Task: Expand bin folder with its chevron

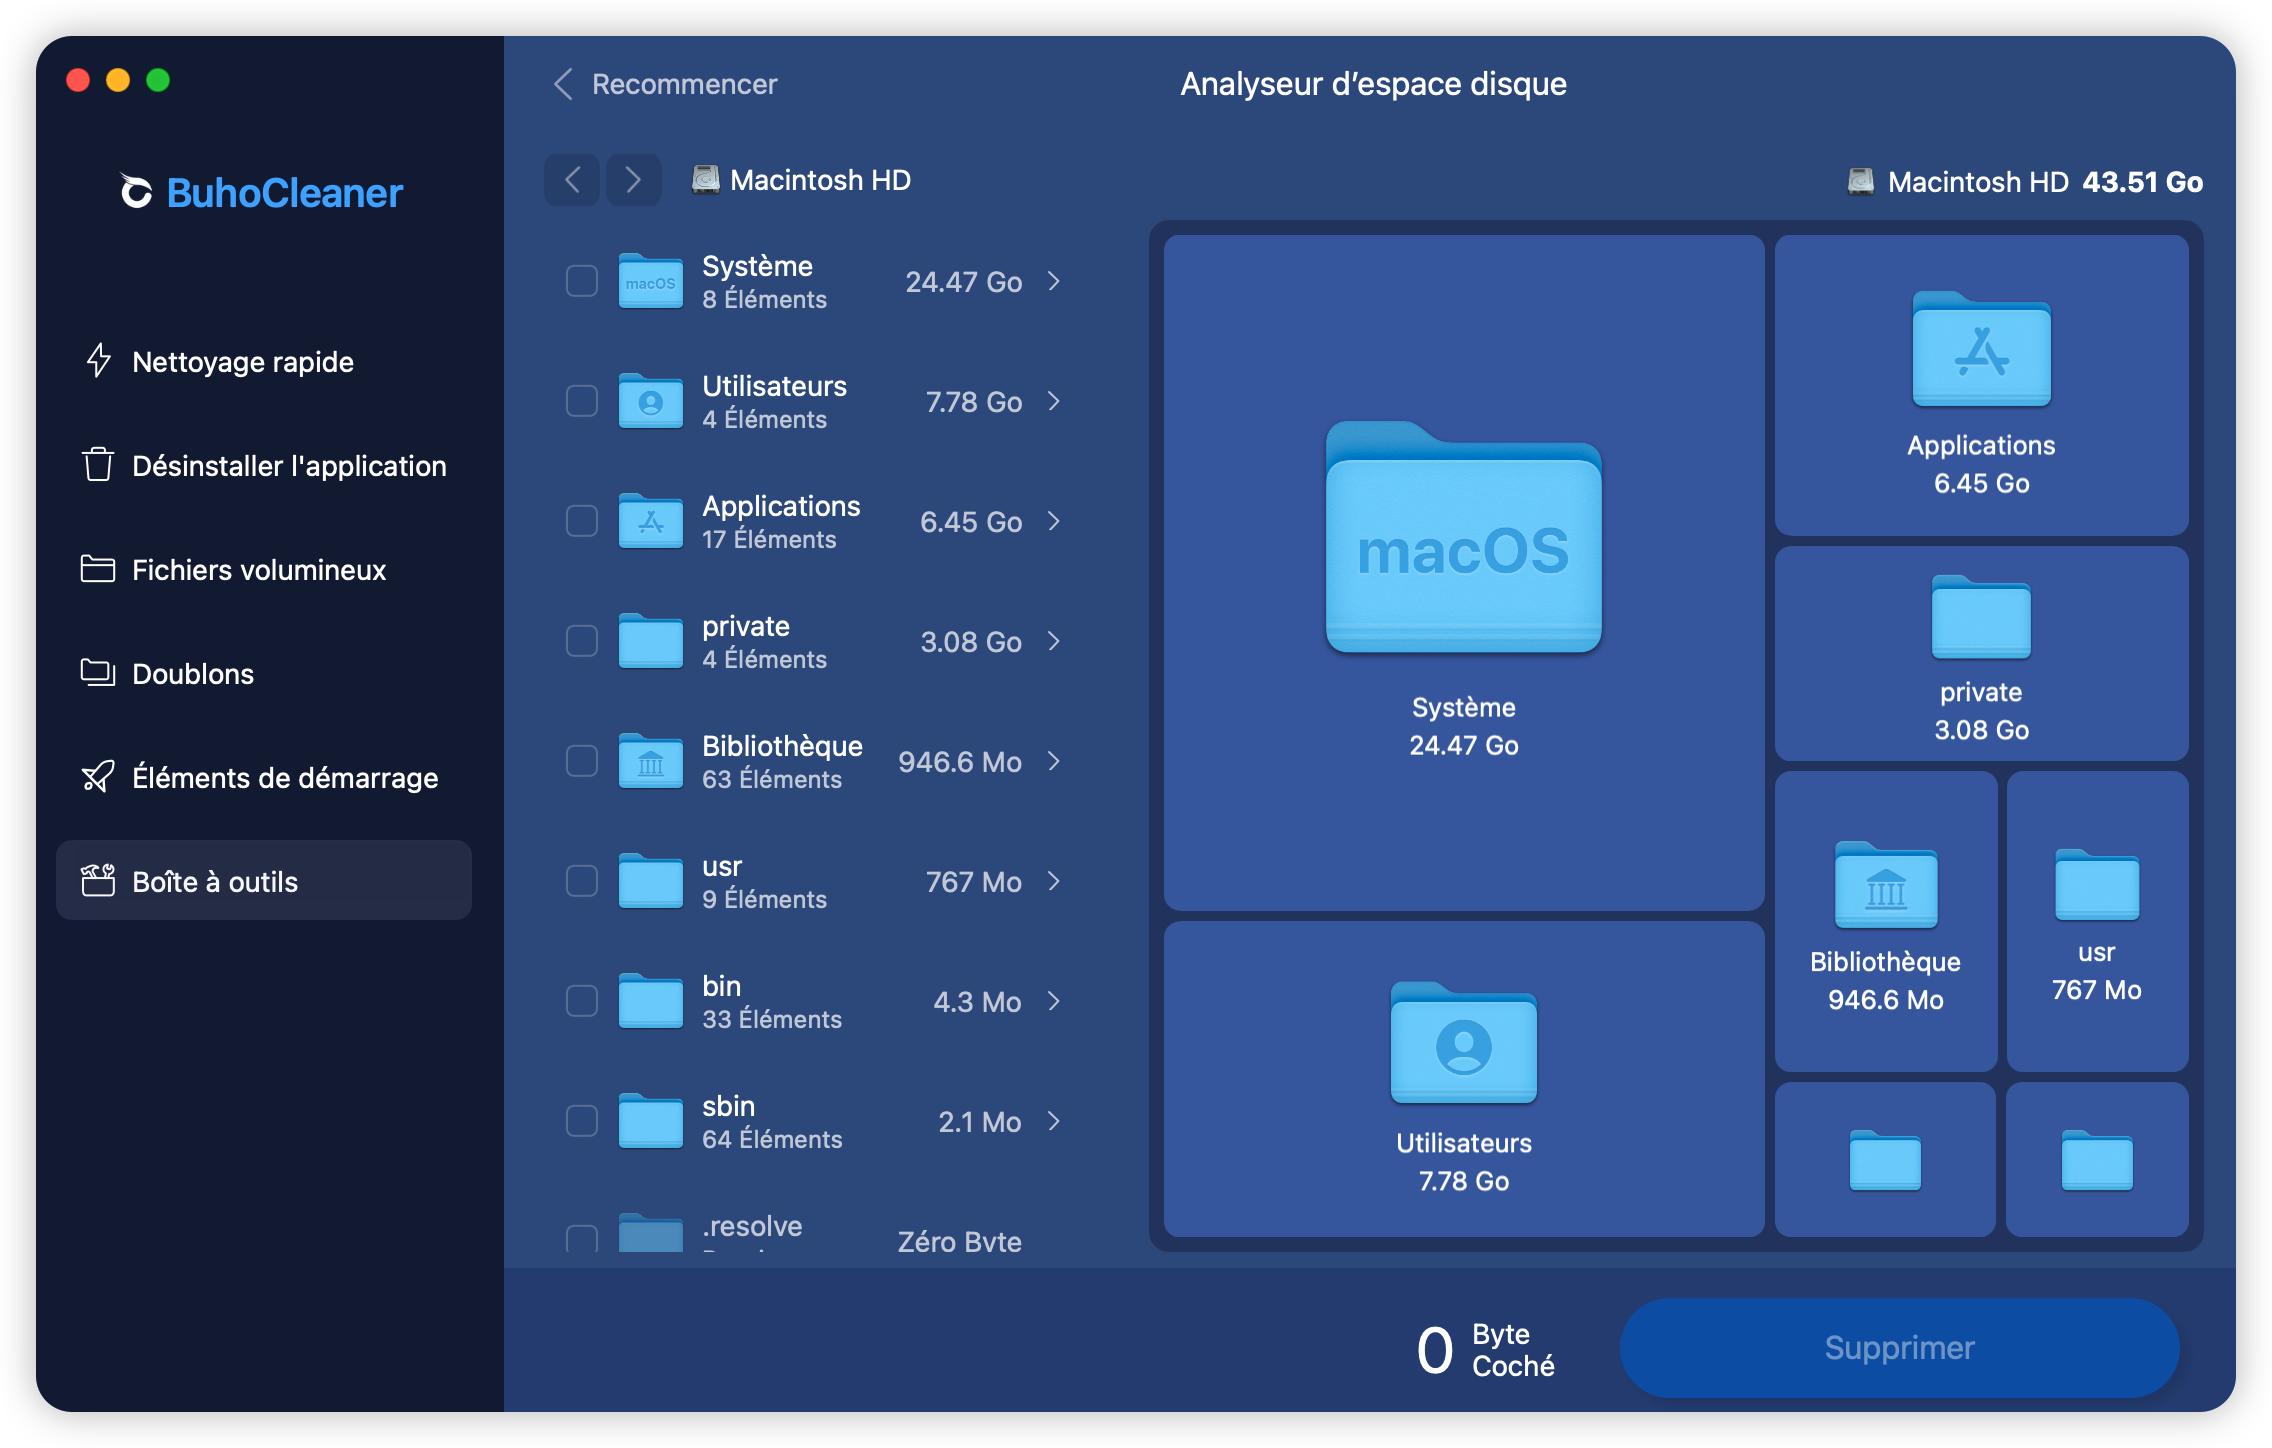Action: 1054,1001
